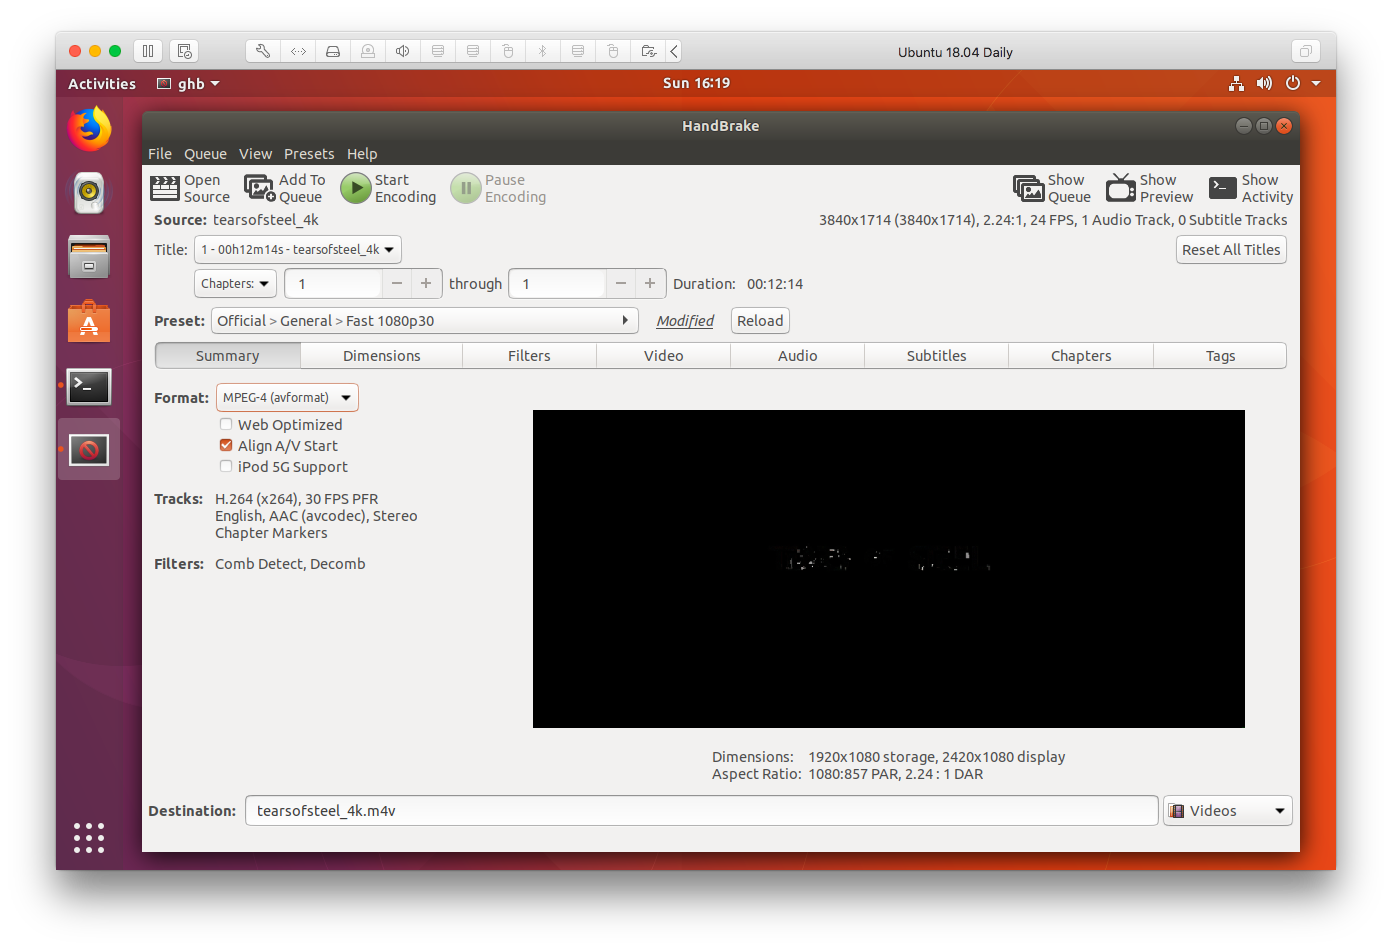Select the Summary tab
1392x950 pixels.
pyautogui.click(x=228, y=356)
